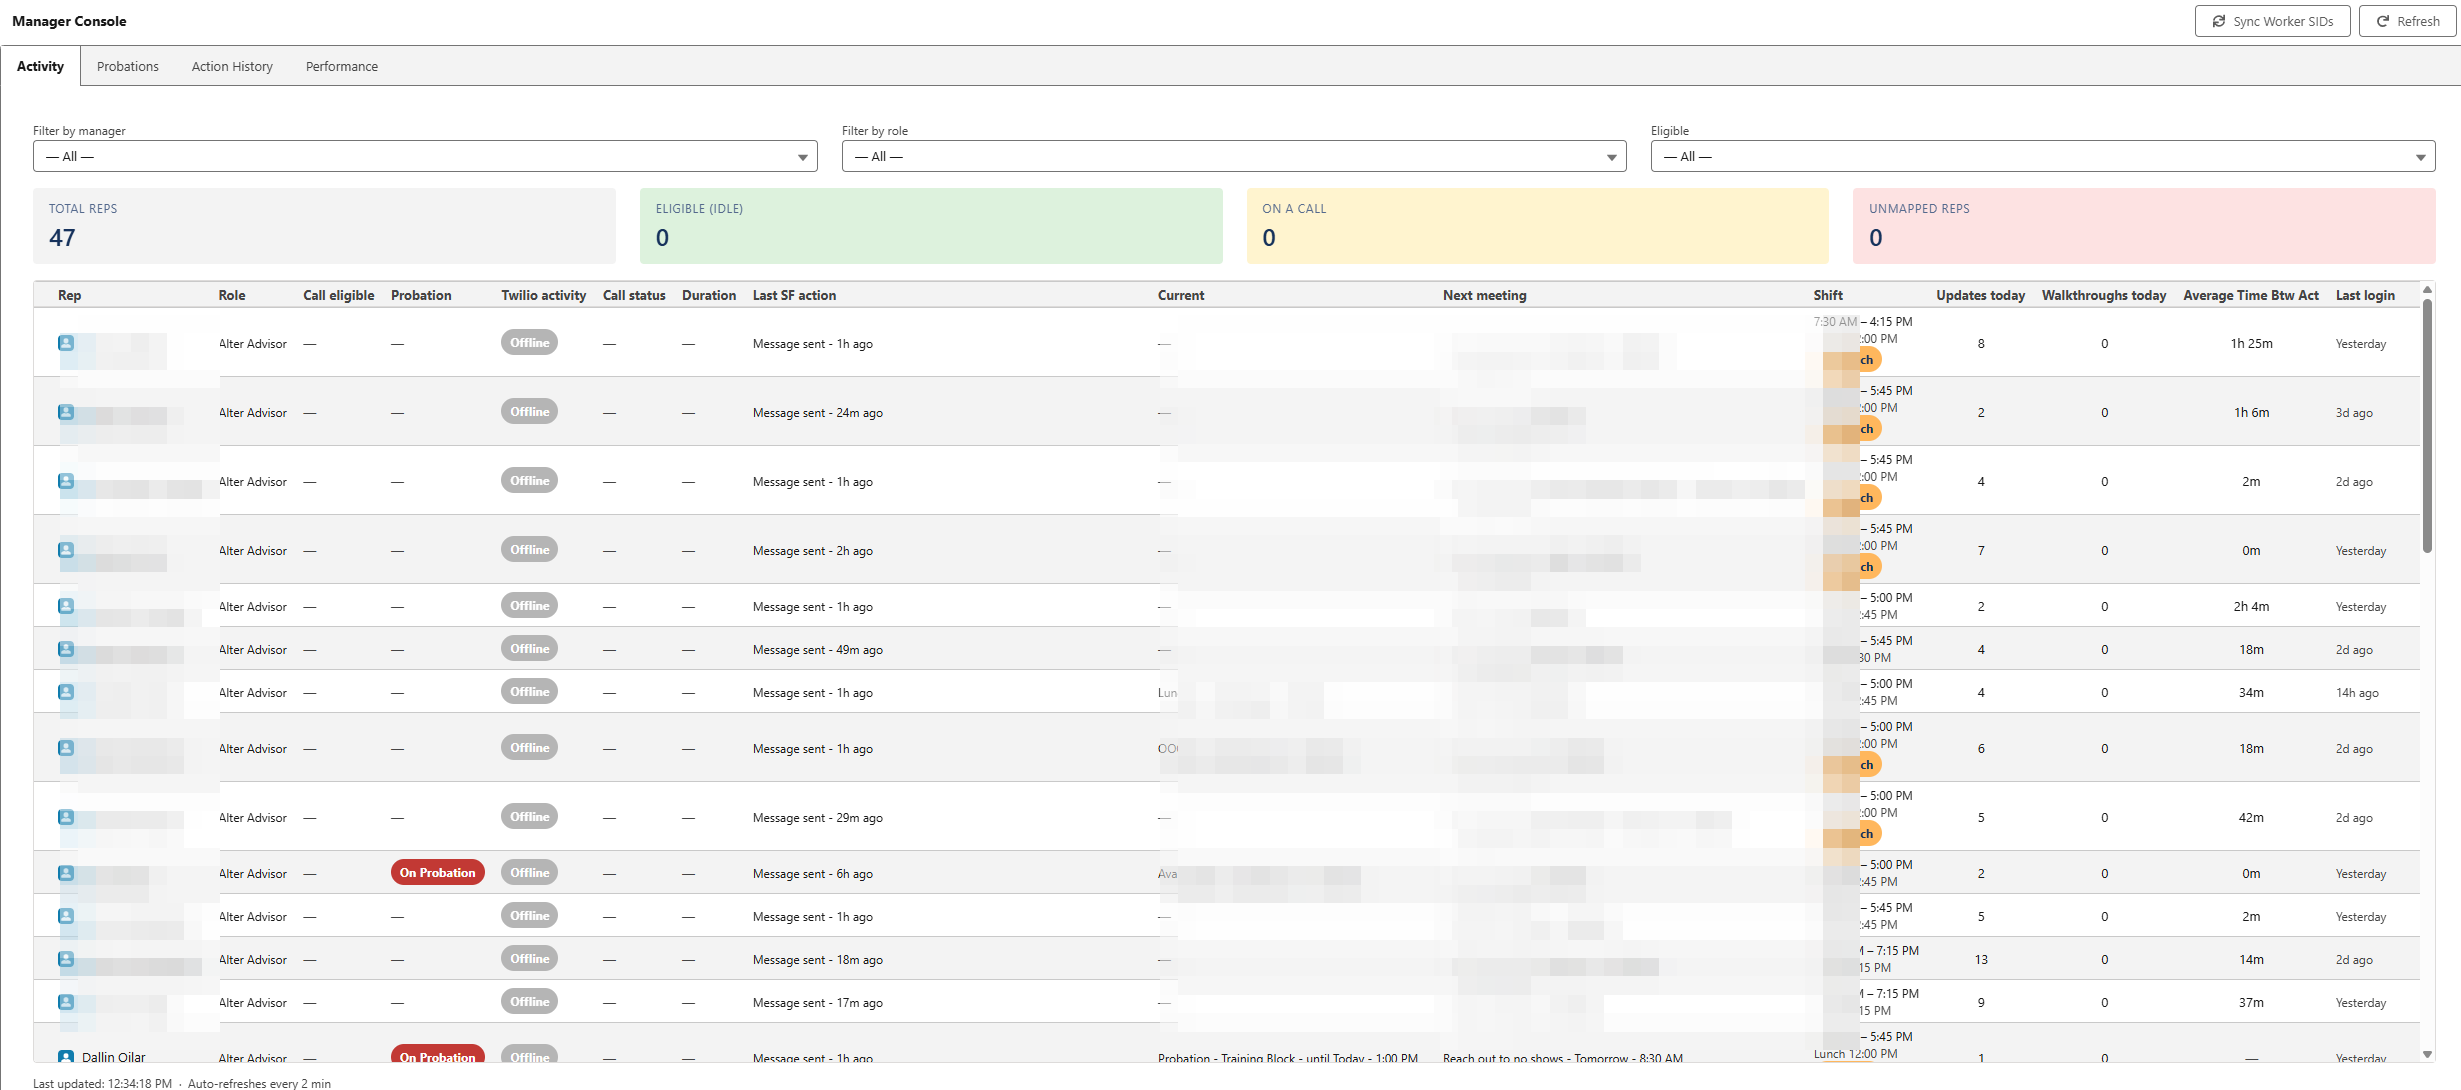Viewport: 2461px width, 1090px height.
Task: Click the Unmapped Reps pink card
Action: (2144, 226)
